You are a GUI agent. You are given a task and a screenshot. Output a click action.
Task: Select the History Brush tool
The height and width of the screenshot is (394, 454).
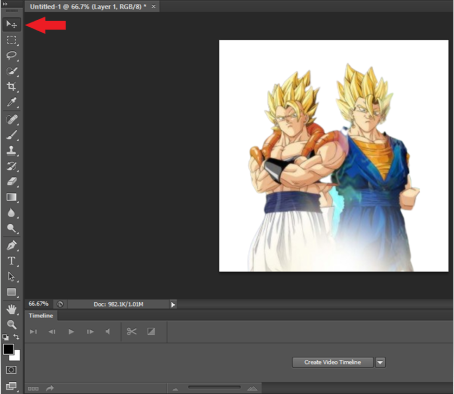[12, 166]
